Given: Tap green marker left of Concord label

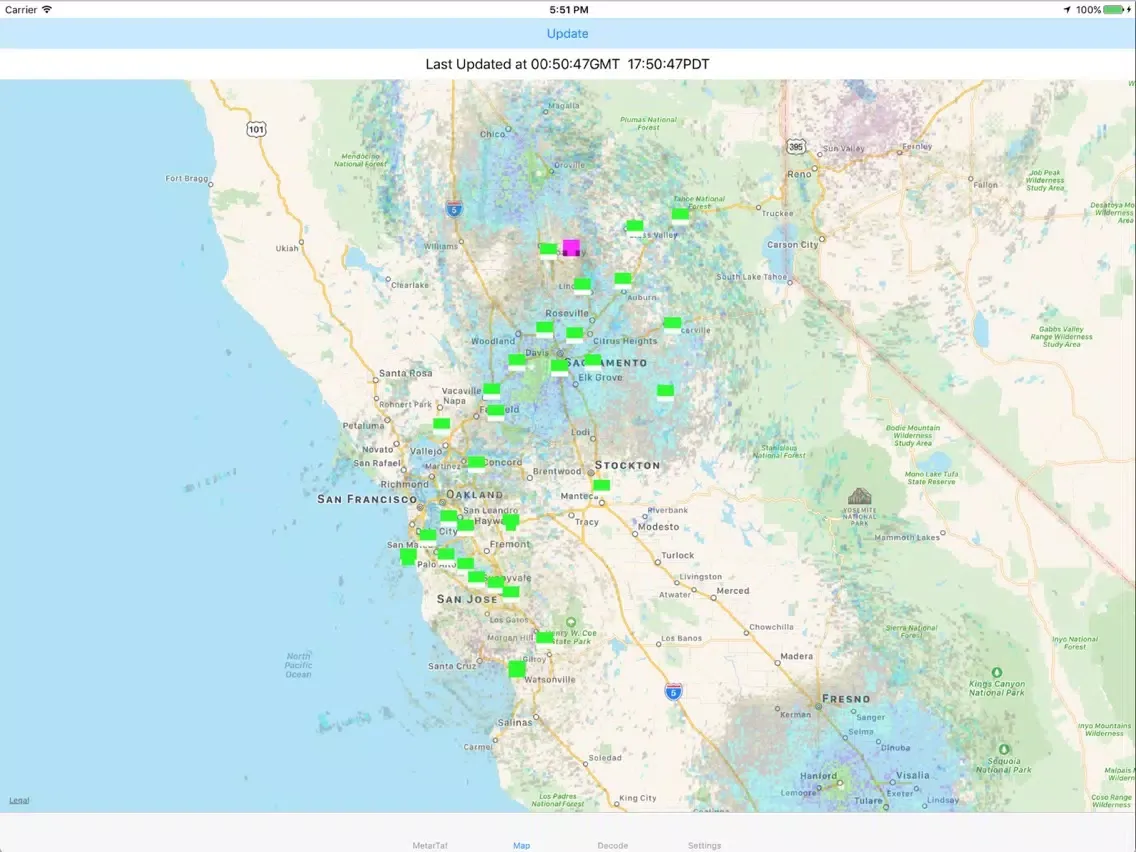Looking at the screenshot, I should tap(476, 462).
